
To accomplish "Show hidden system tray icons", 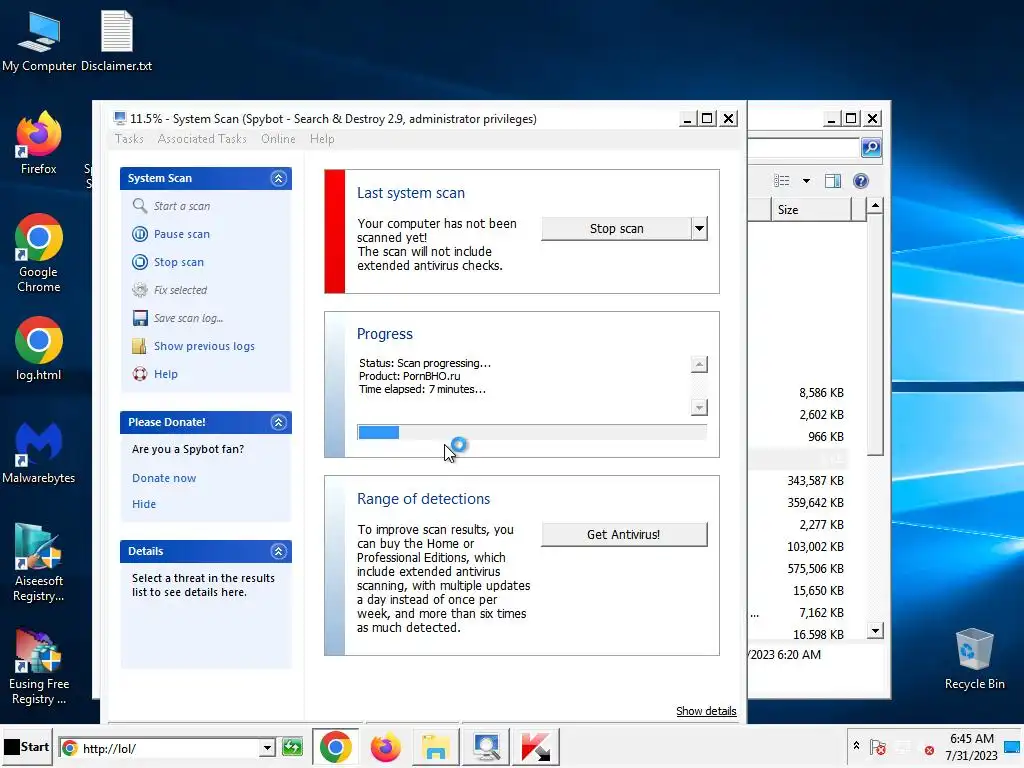I will [856, 745].
